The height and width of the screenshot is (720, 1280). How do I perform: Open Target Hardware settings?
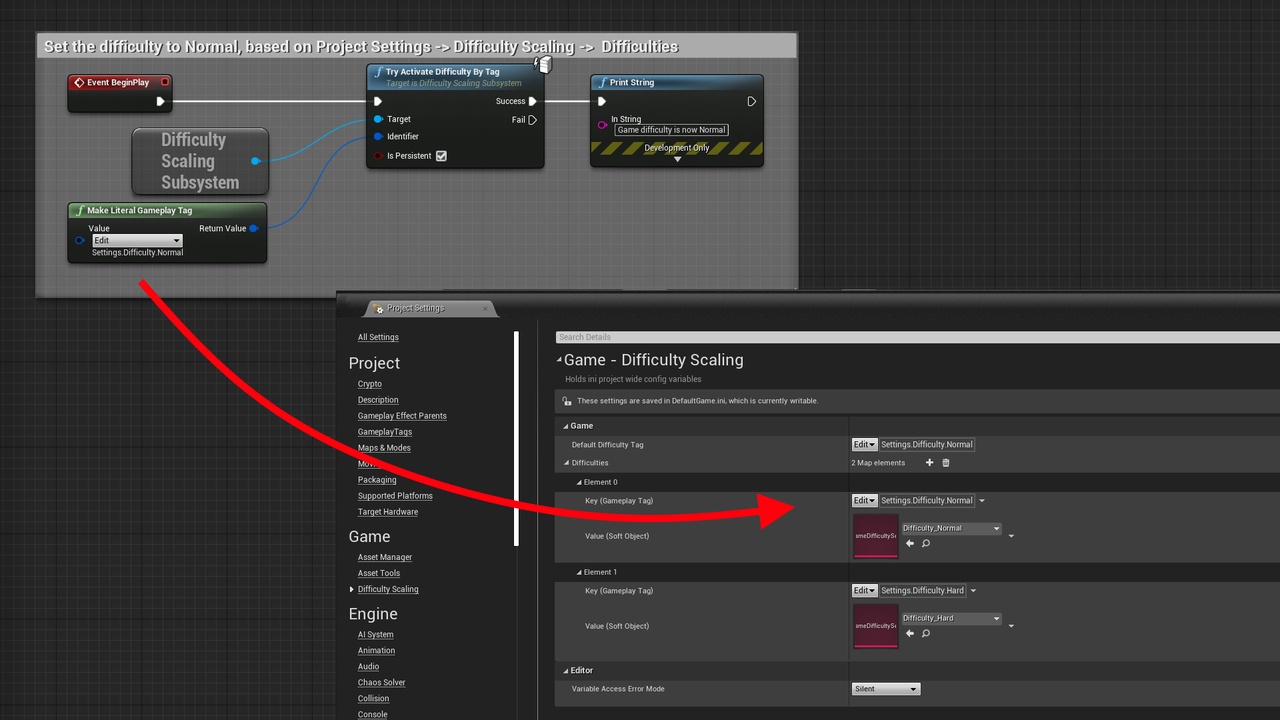click(x=388, y=512)
